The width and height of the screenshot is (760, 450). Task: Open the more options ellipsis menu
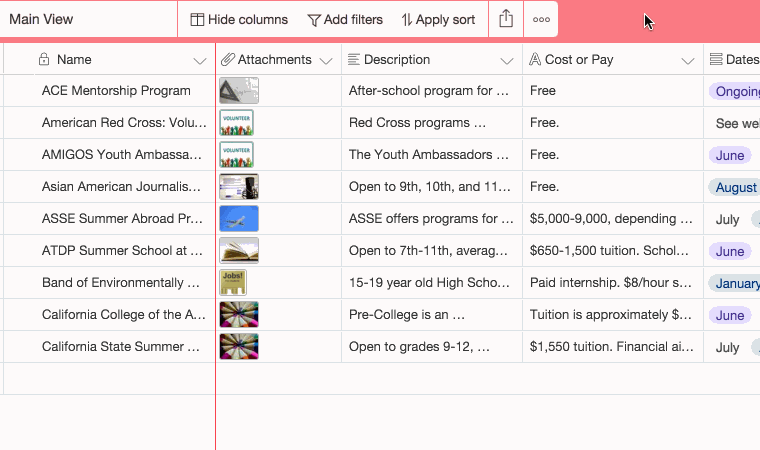[541, 19]
